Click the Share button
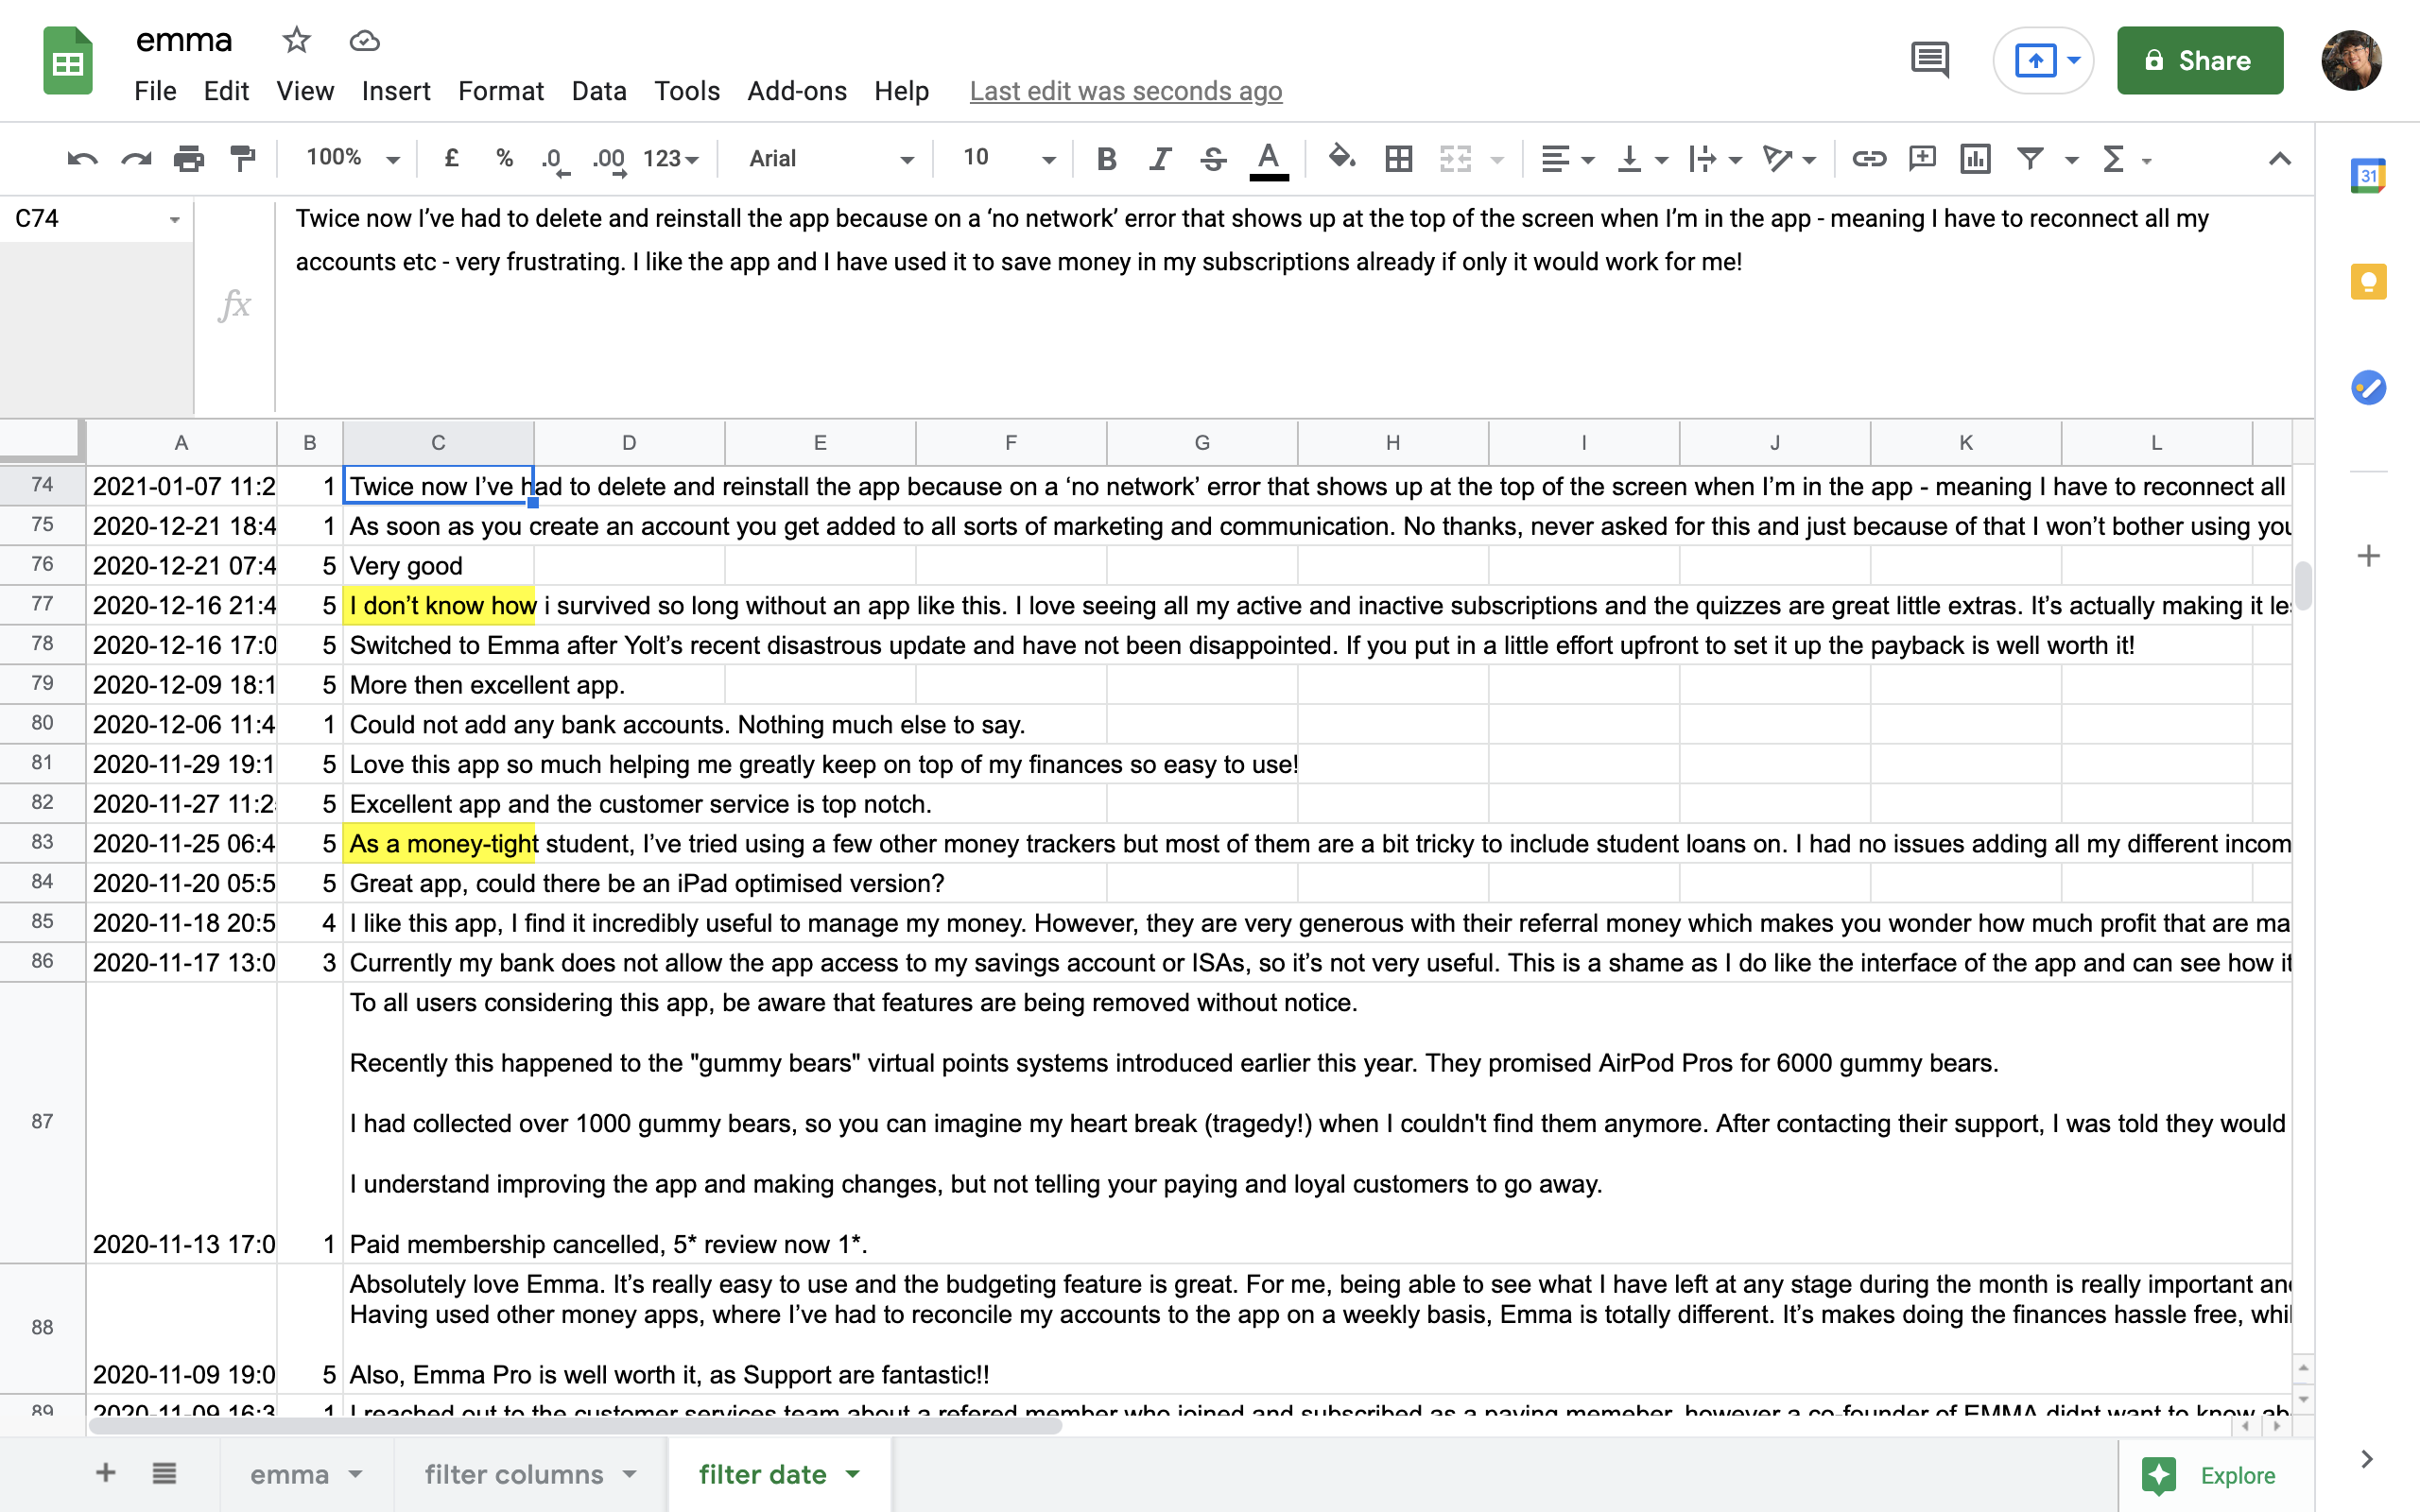The height and width of the screenshot is (1512, 2420). [x=2199, y=60]
